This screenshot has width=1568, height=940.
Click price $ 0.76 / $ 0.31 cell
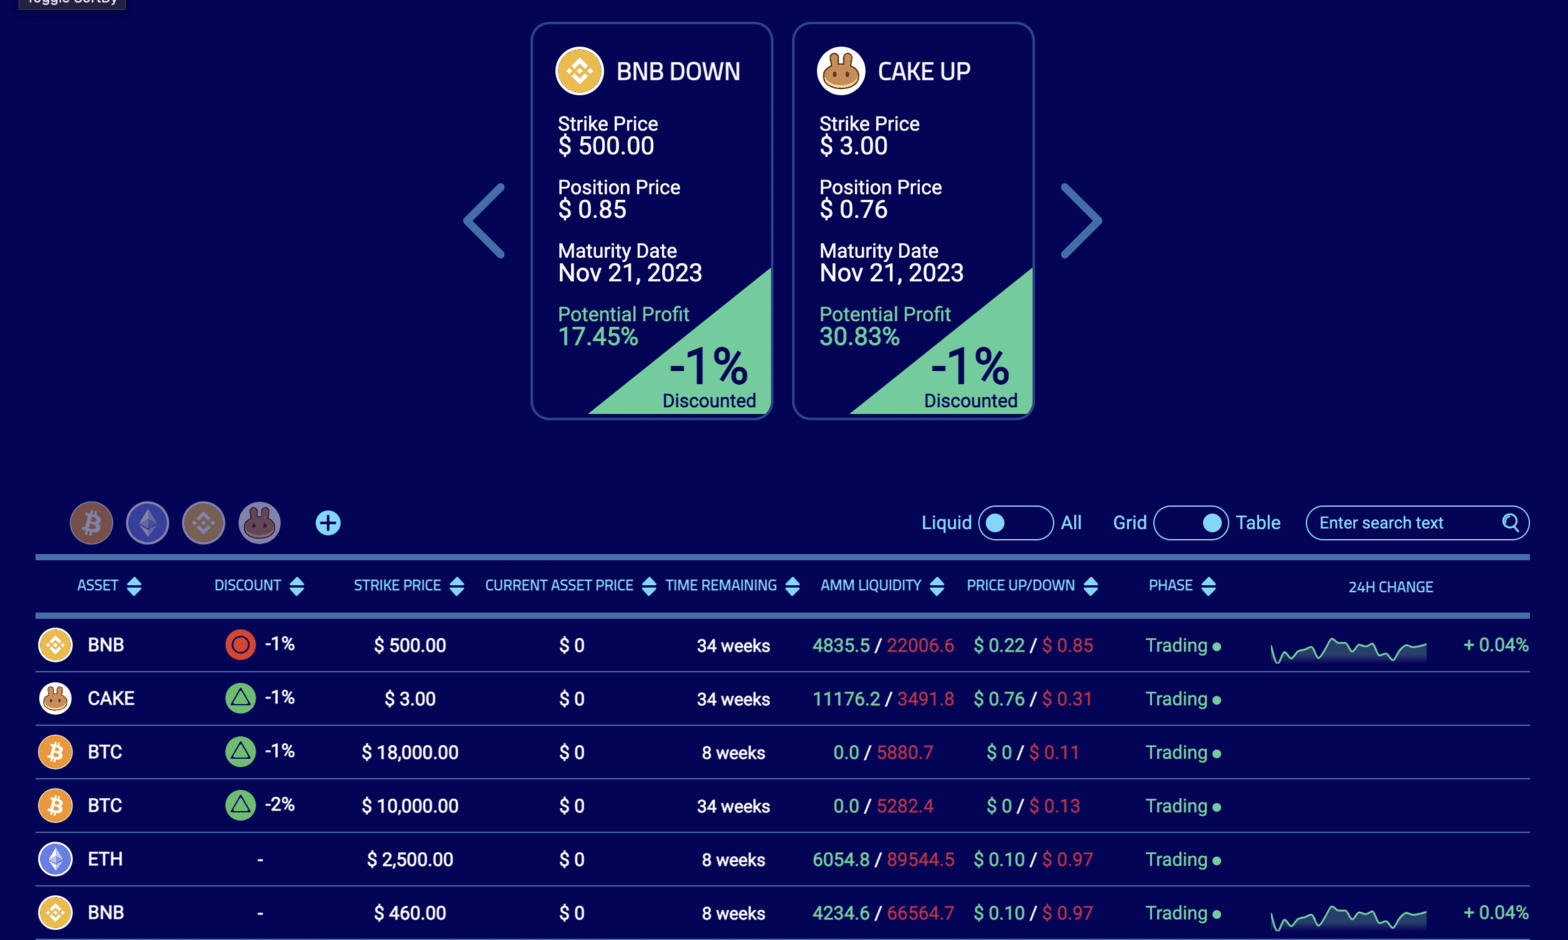(x=1033, y=699)
